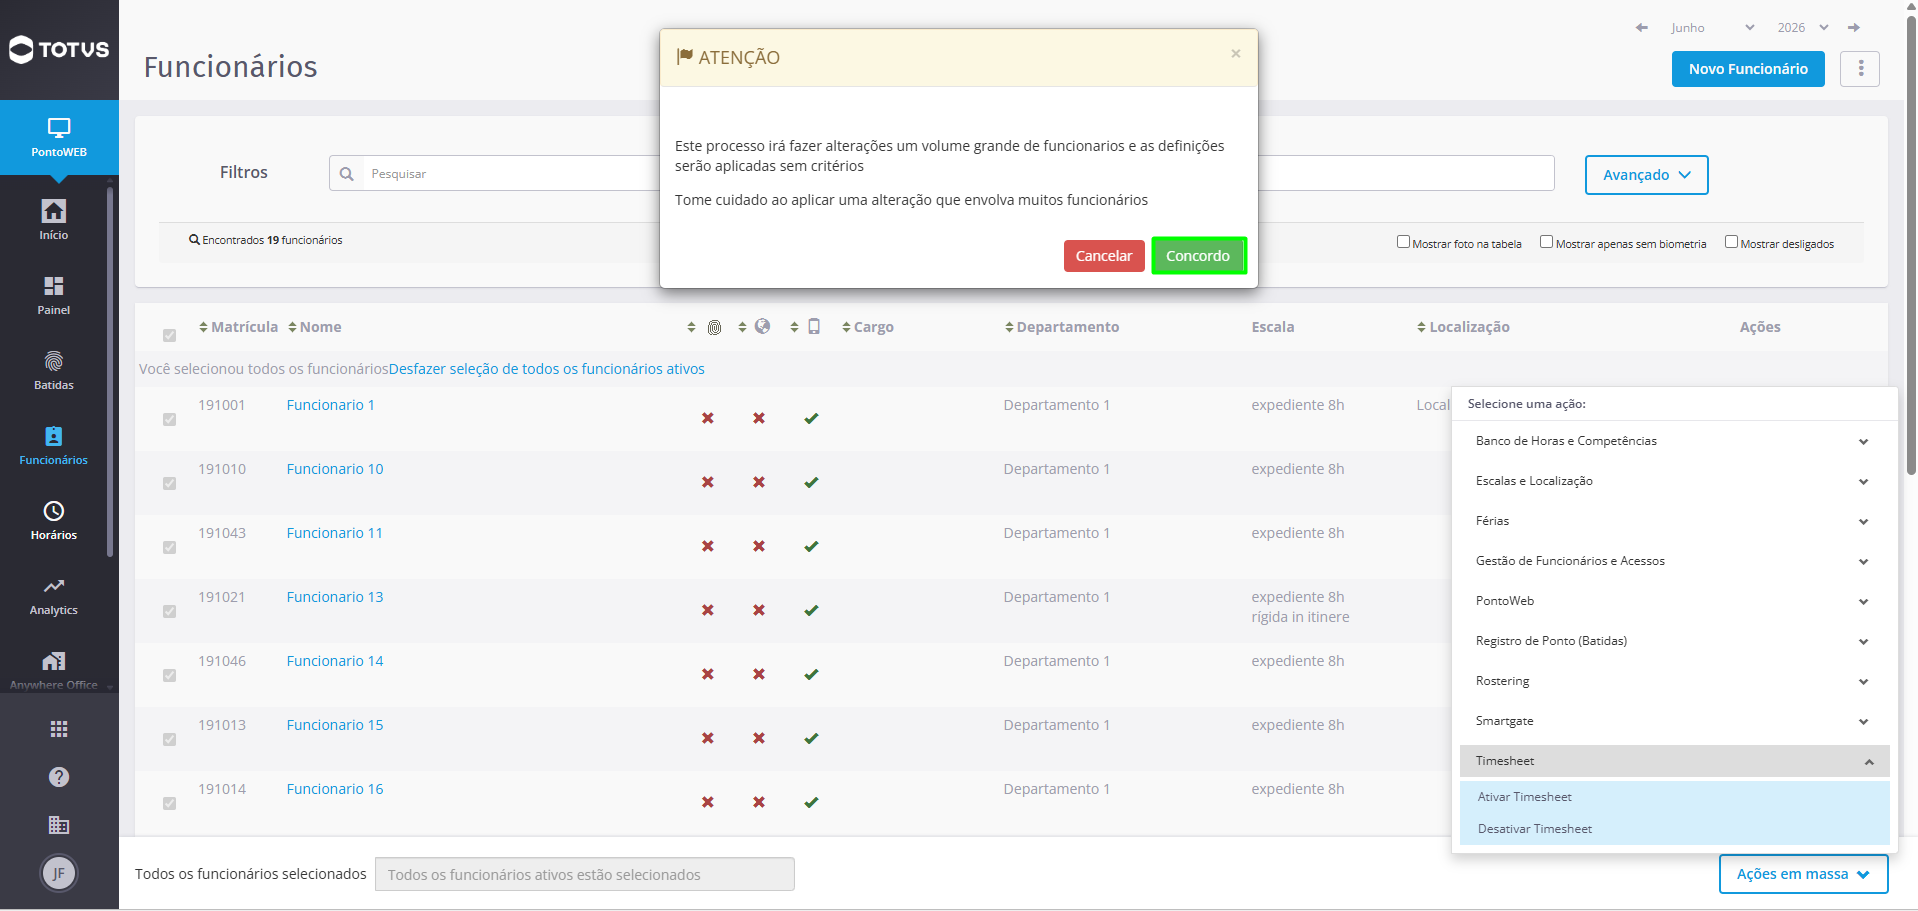Expand PontoWeb actions section

[x=1674, y=601]
